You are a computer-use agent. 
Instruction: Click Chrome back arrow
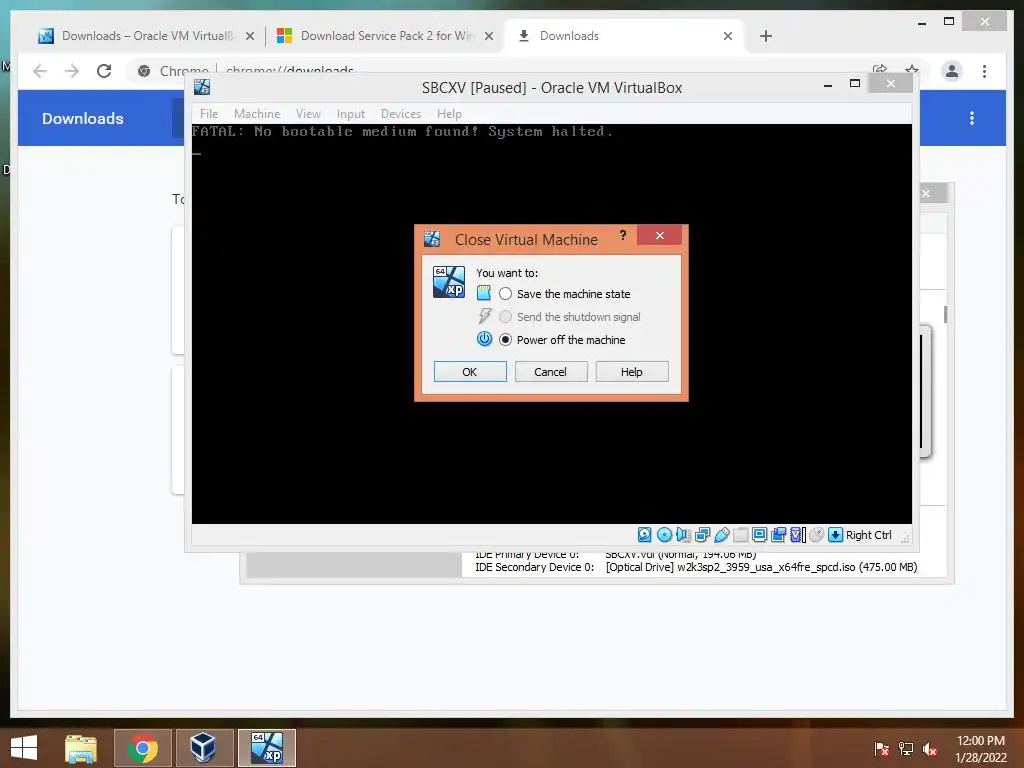coord(40,71)
